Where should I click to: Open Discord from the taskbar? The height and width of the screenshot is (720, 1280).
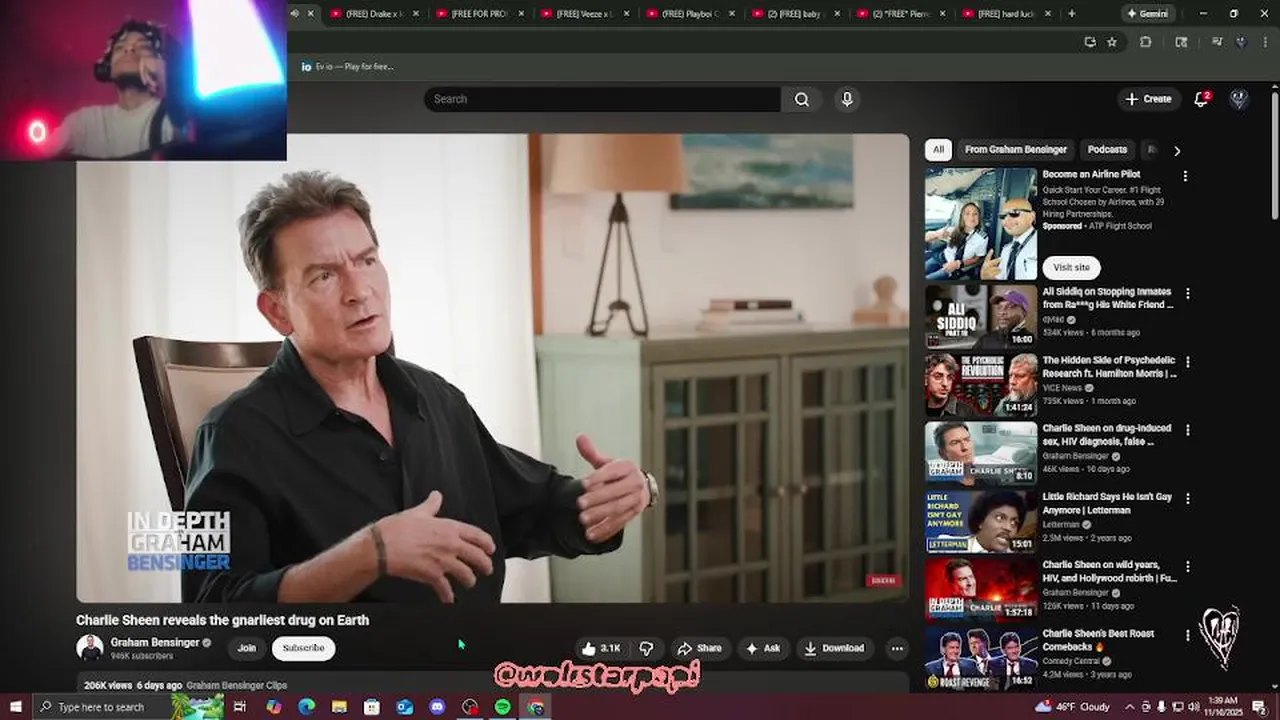coord(437,707)
